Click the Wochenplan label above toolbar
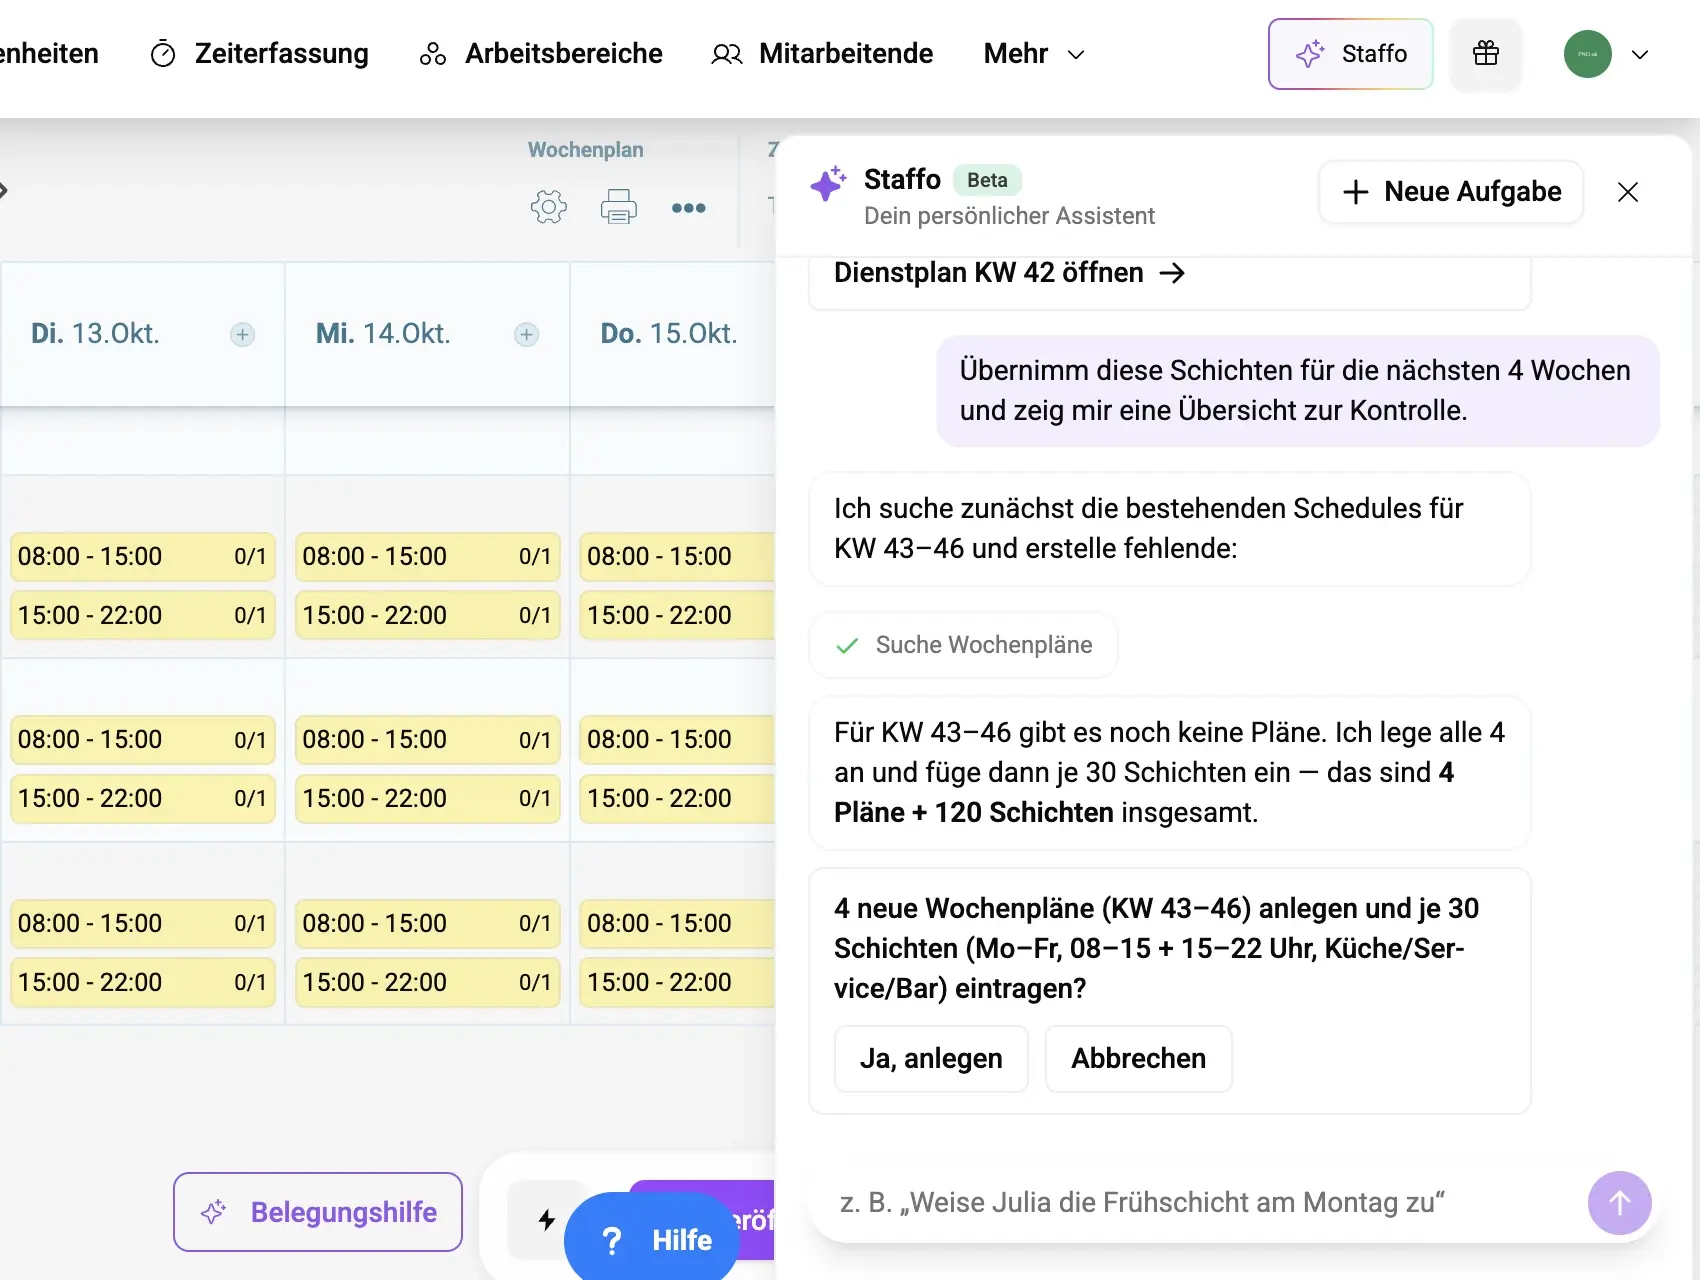 point(586,150)
